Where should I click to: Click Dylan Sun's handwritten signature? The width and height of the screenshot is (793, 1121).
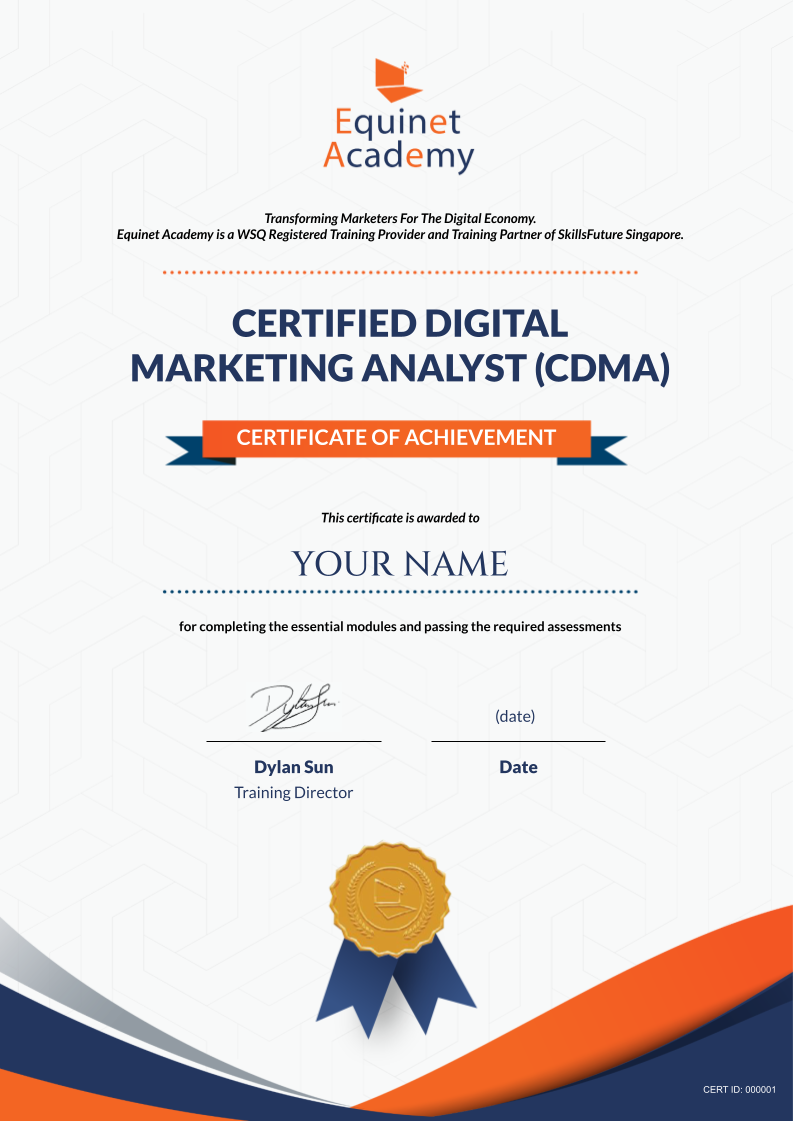coord(292,706)
